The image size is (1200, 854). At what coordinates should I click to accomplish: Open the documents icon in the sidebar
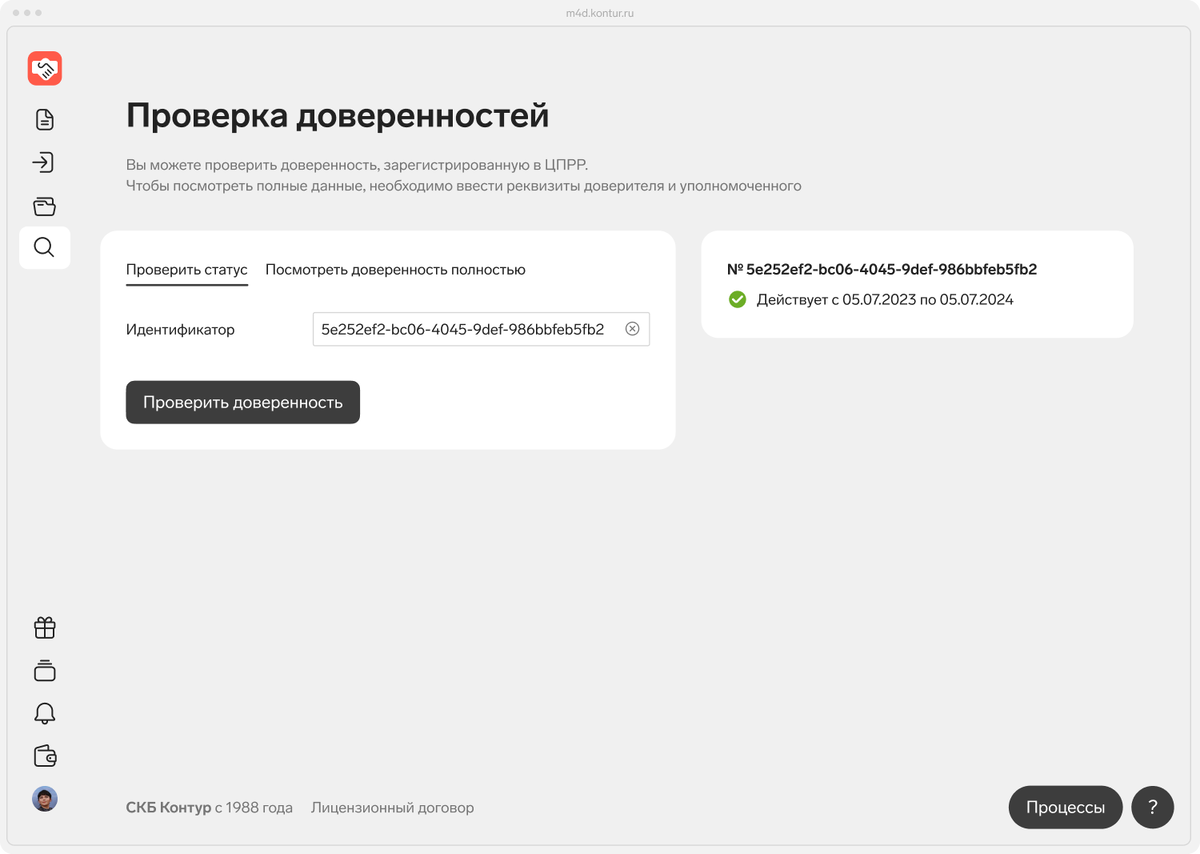[x=44, y=119]
